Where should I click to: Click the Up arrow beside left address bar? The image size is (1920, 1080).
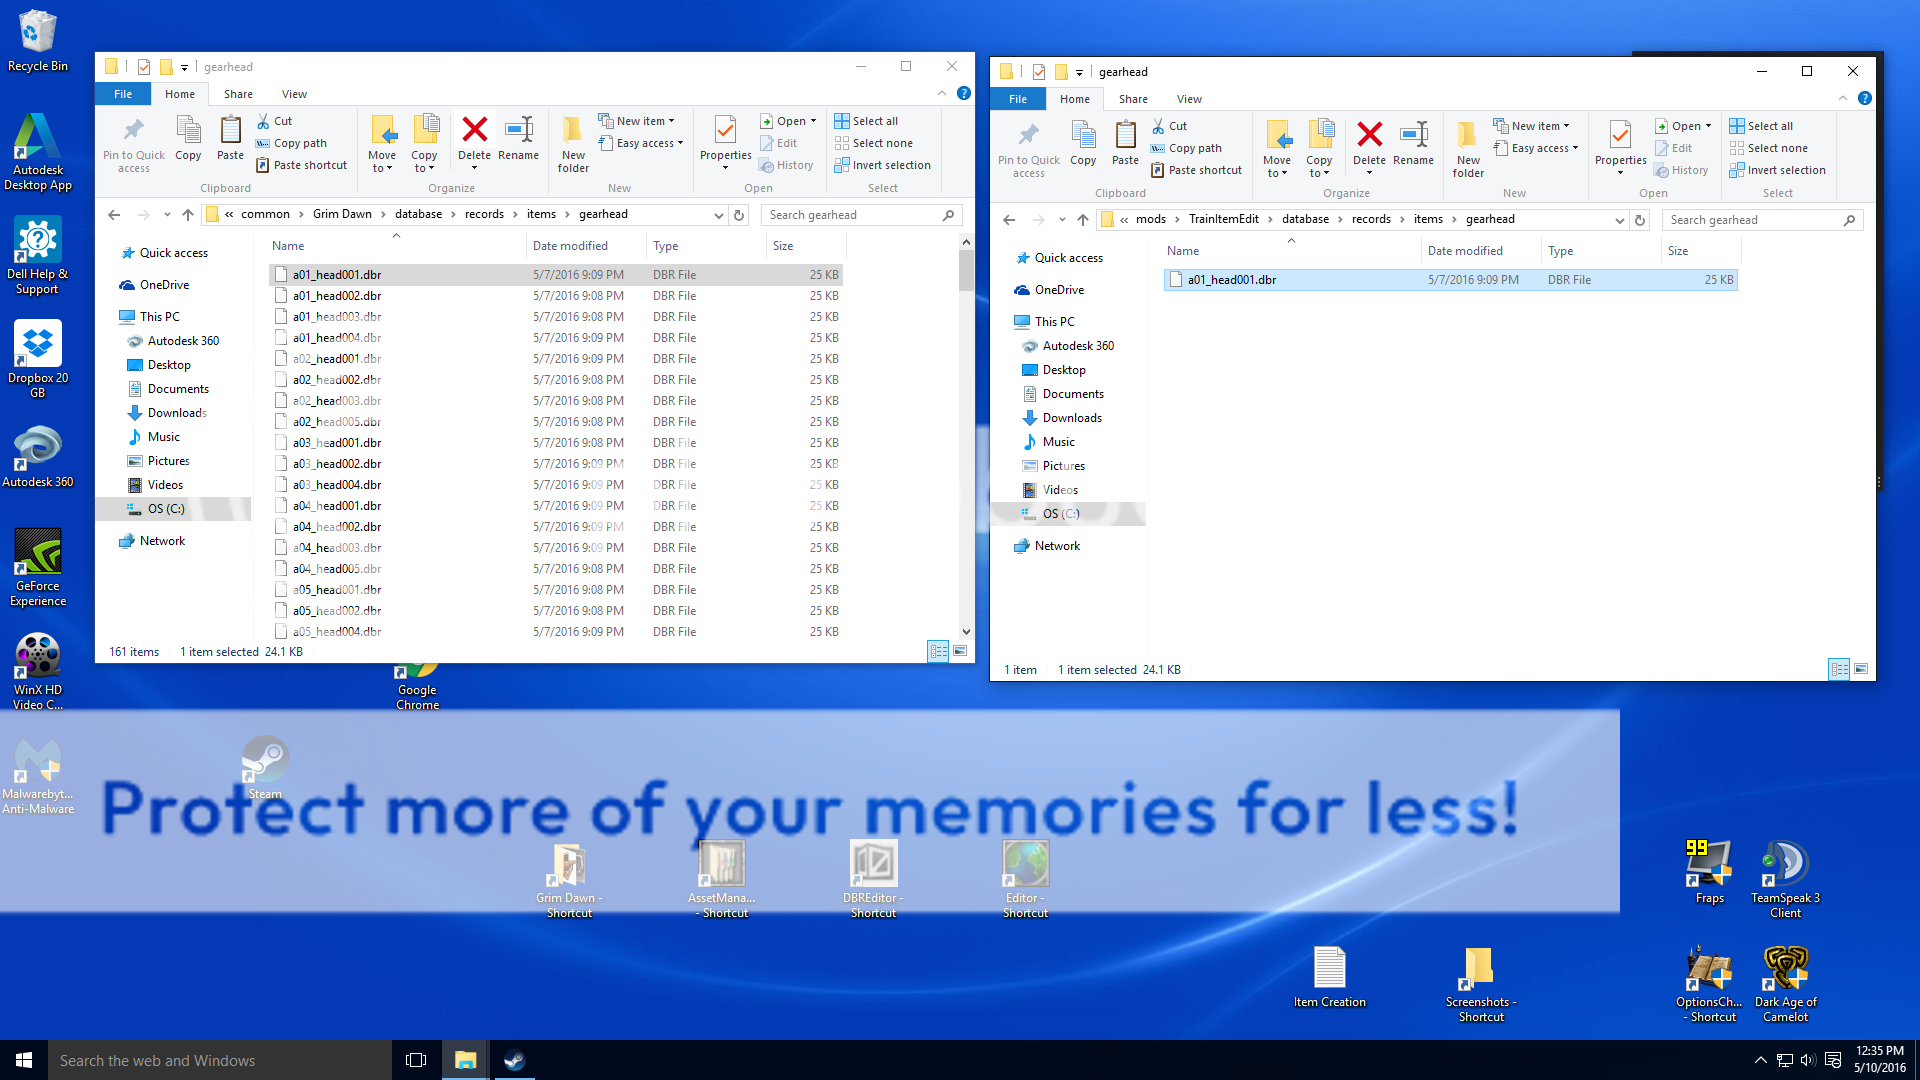(x=188, y=214)
